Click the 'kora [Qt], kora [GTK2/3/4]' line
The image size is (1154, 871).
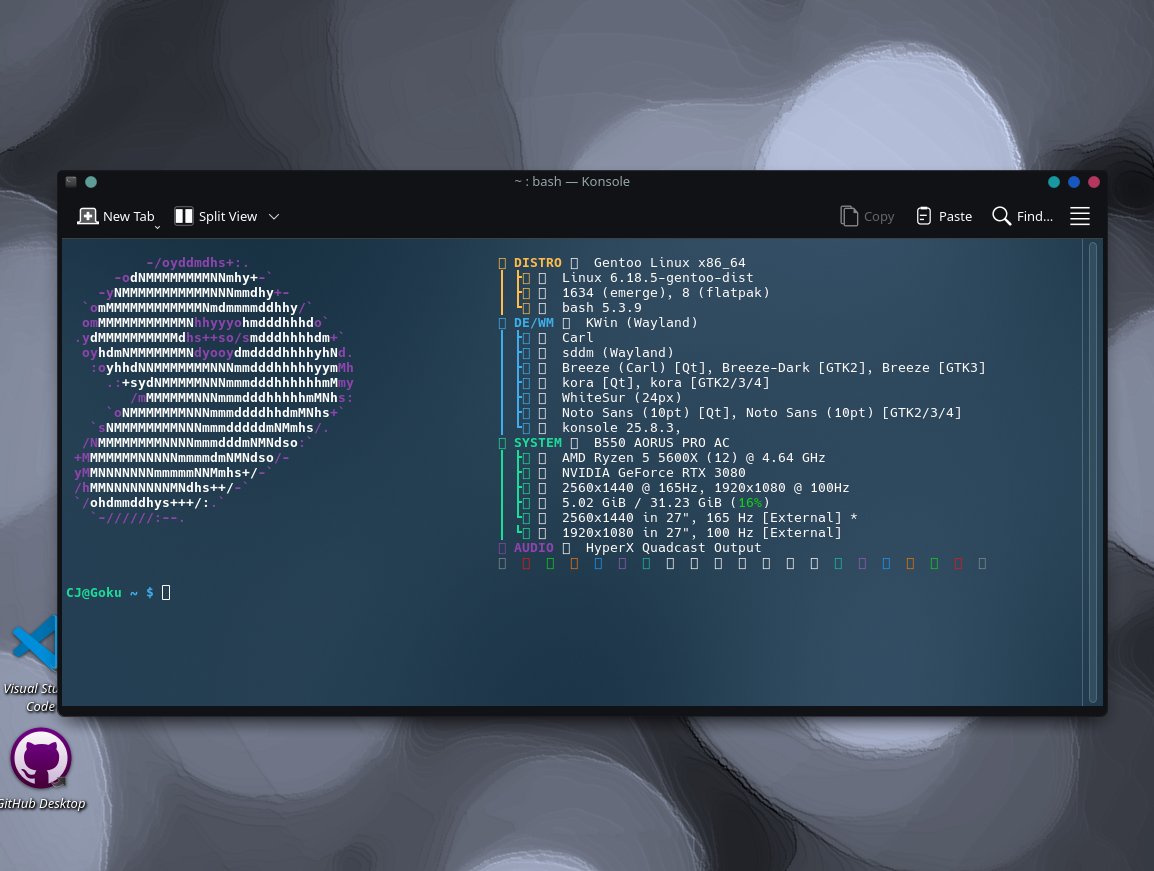coord(665,383)
